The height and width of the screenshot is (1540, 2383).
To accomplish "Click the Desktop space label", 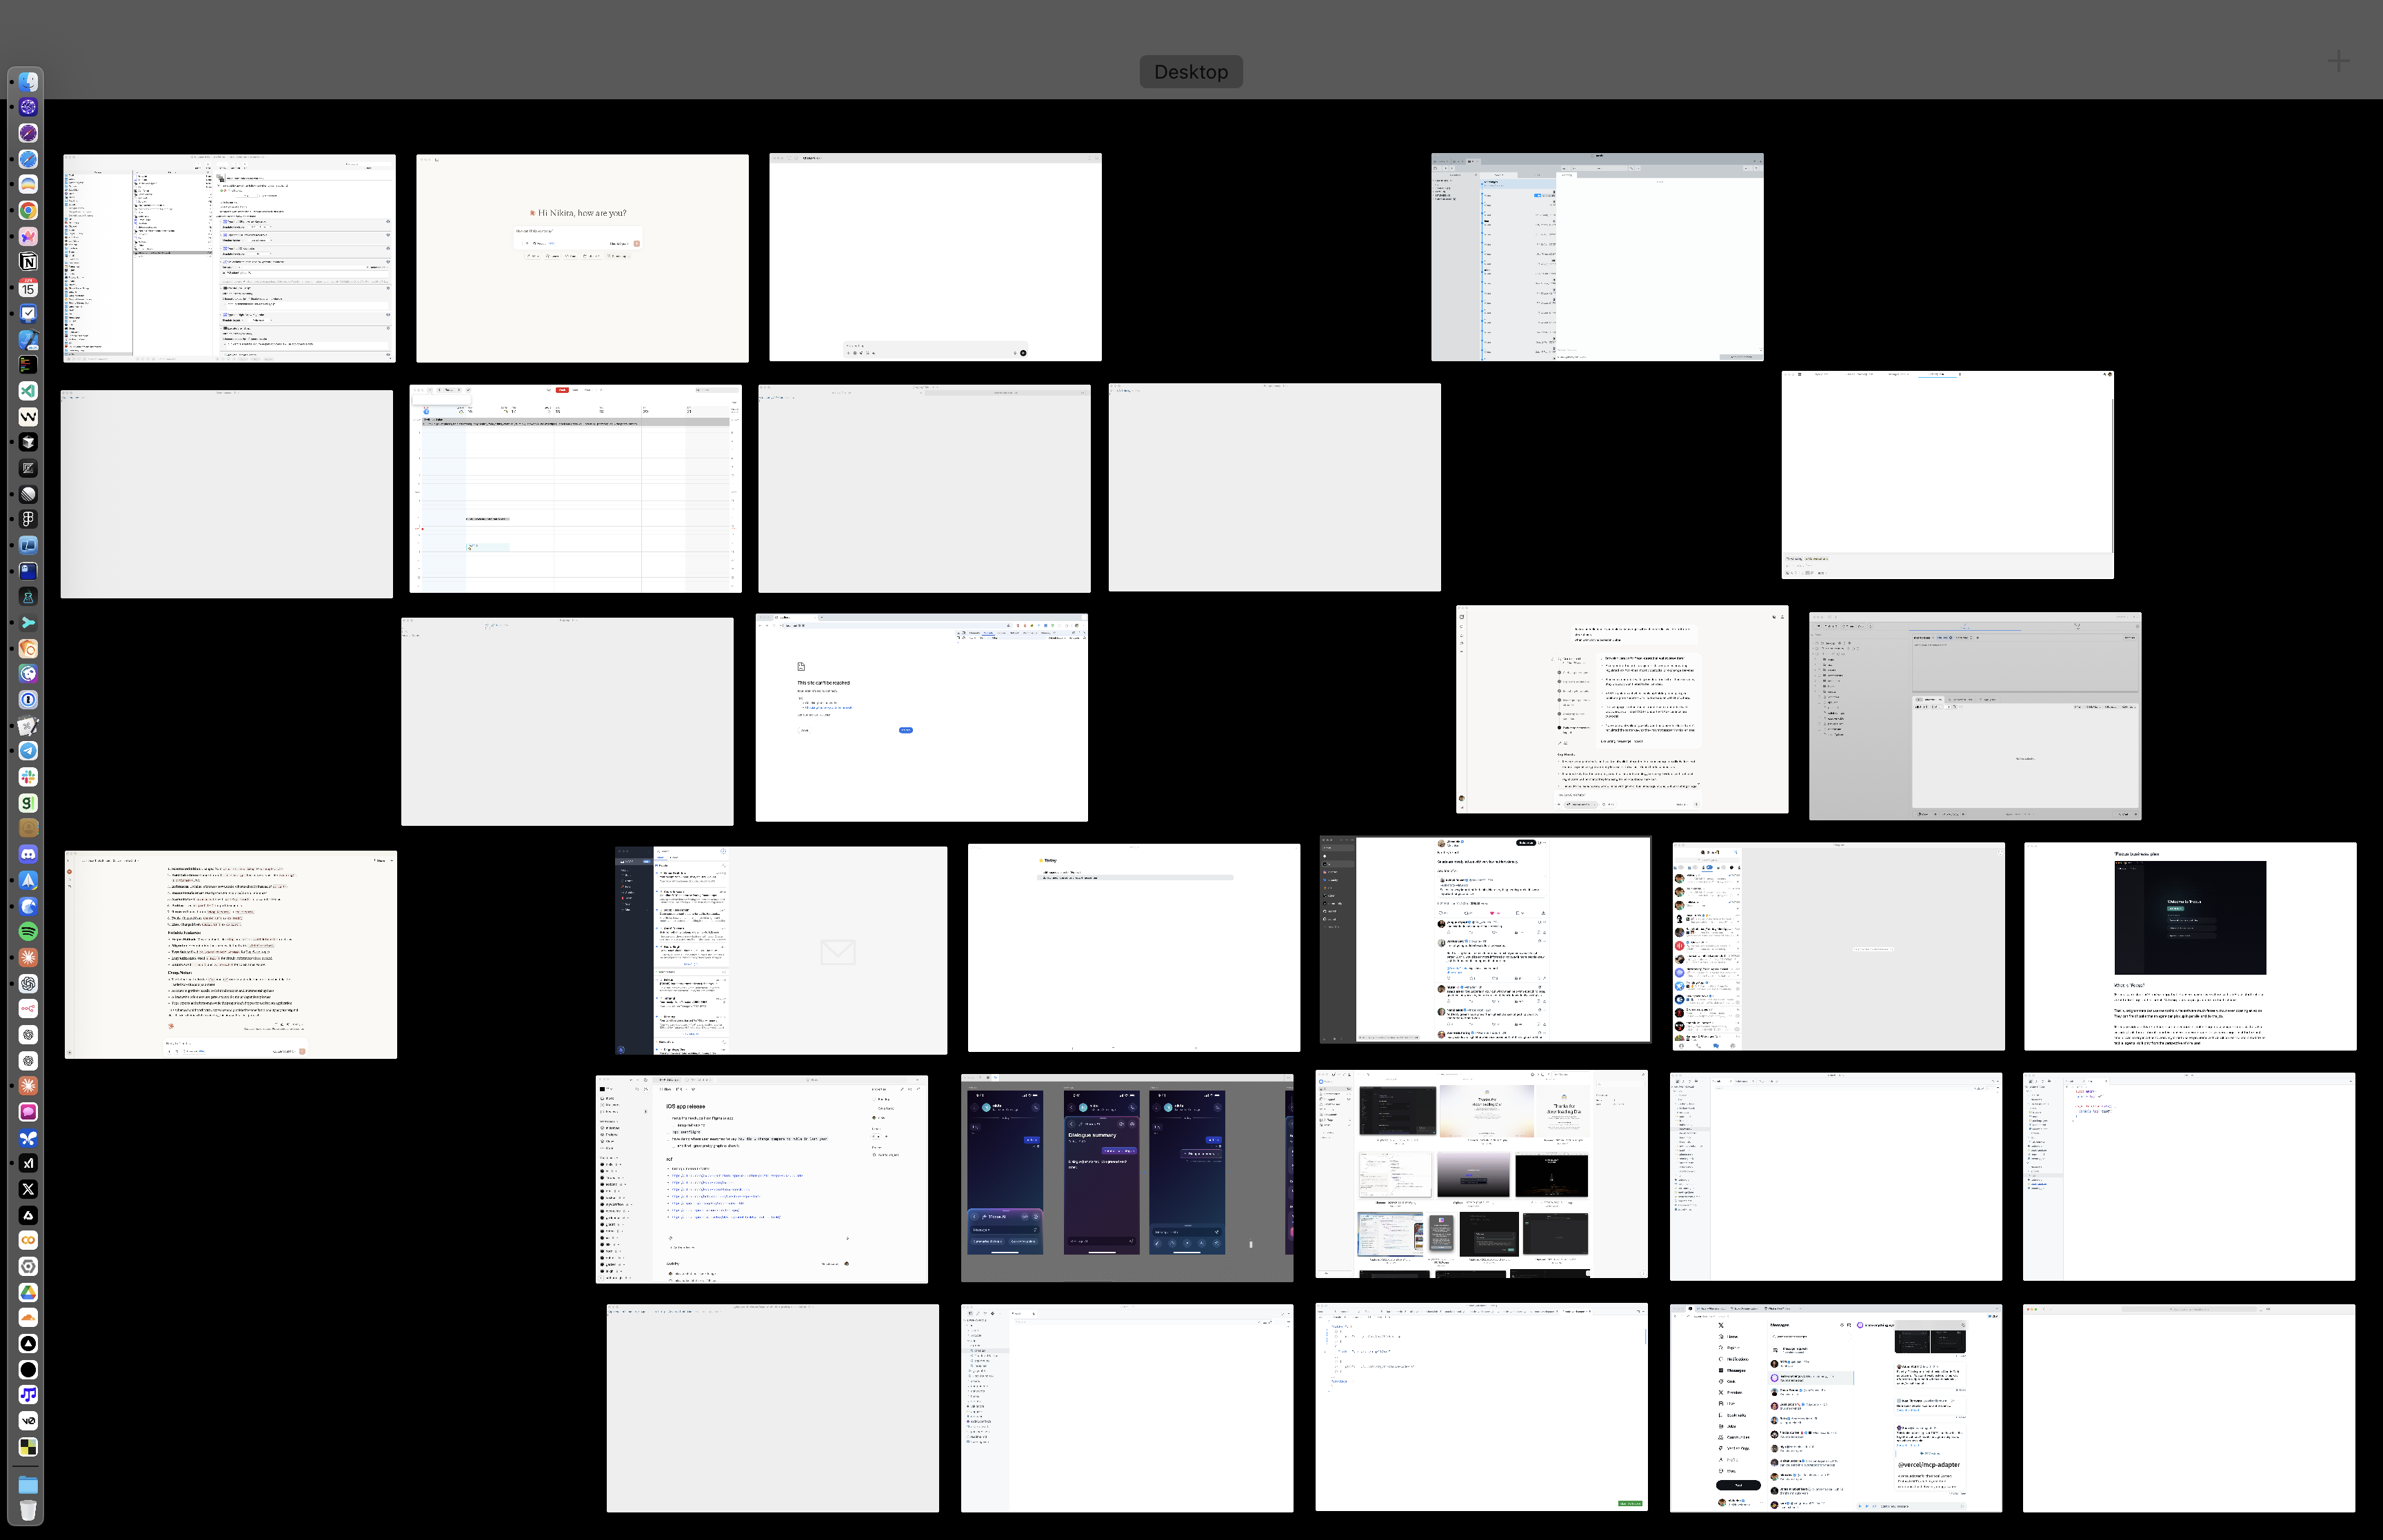I will [x=1190, y=72].
